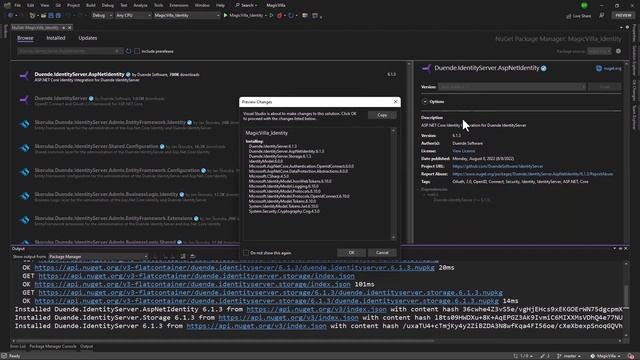The image size is (640, 360).
Task: Click the Toggle Word Wrap icon in Output
Action: tap(193, 257)
